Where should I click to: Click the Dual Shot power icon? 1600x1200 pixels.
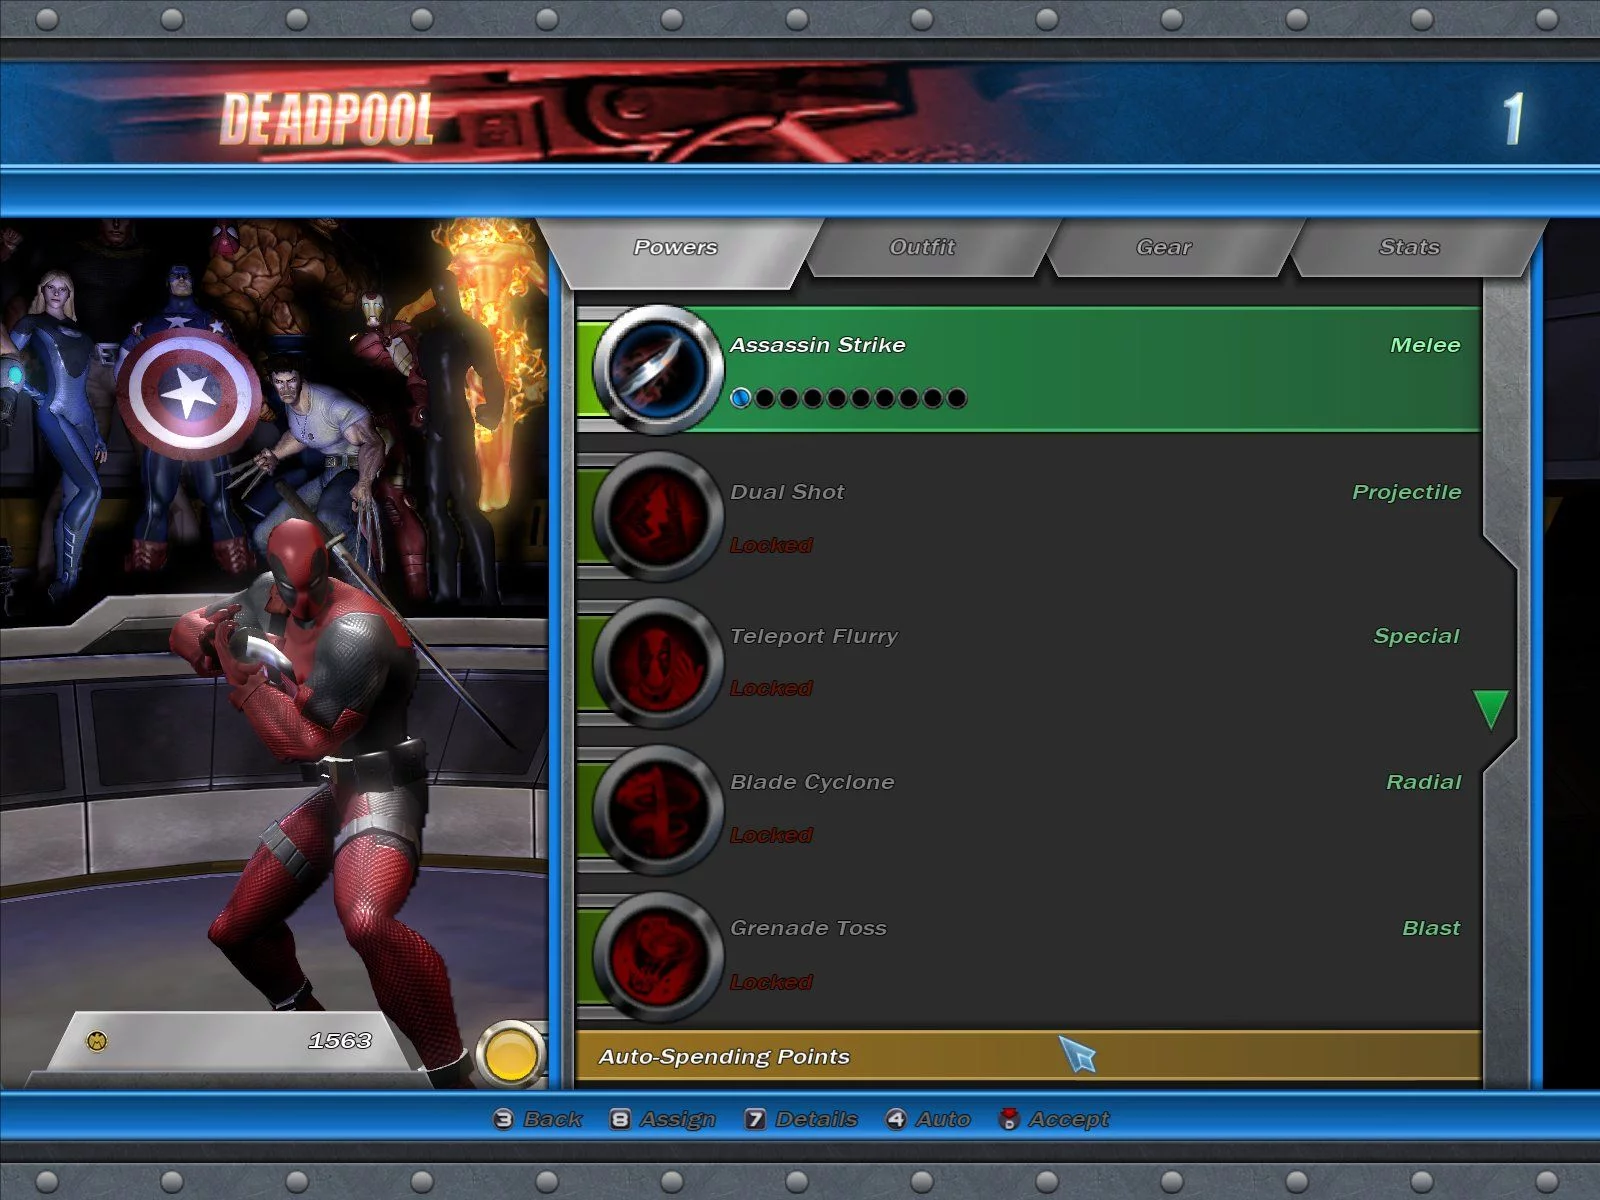tap(657, 516)
